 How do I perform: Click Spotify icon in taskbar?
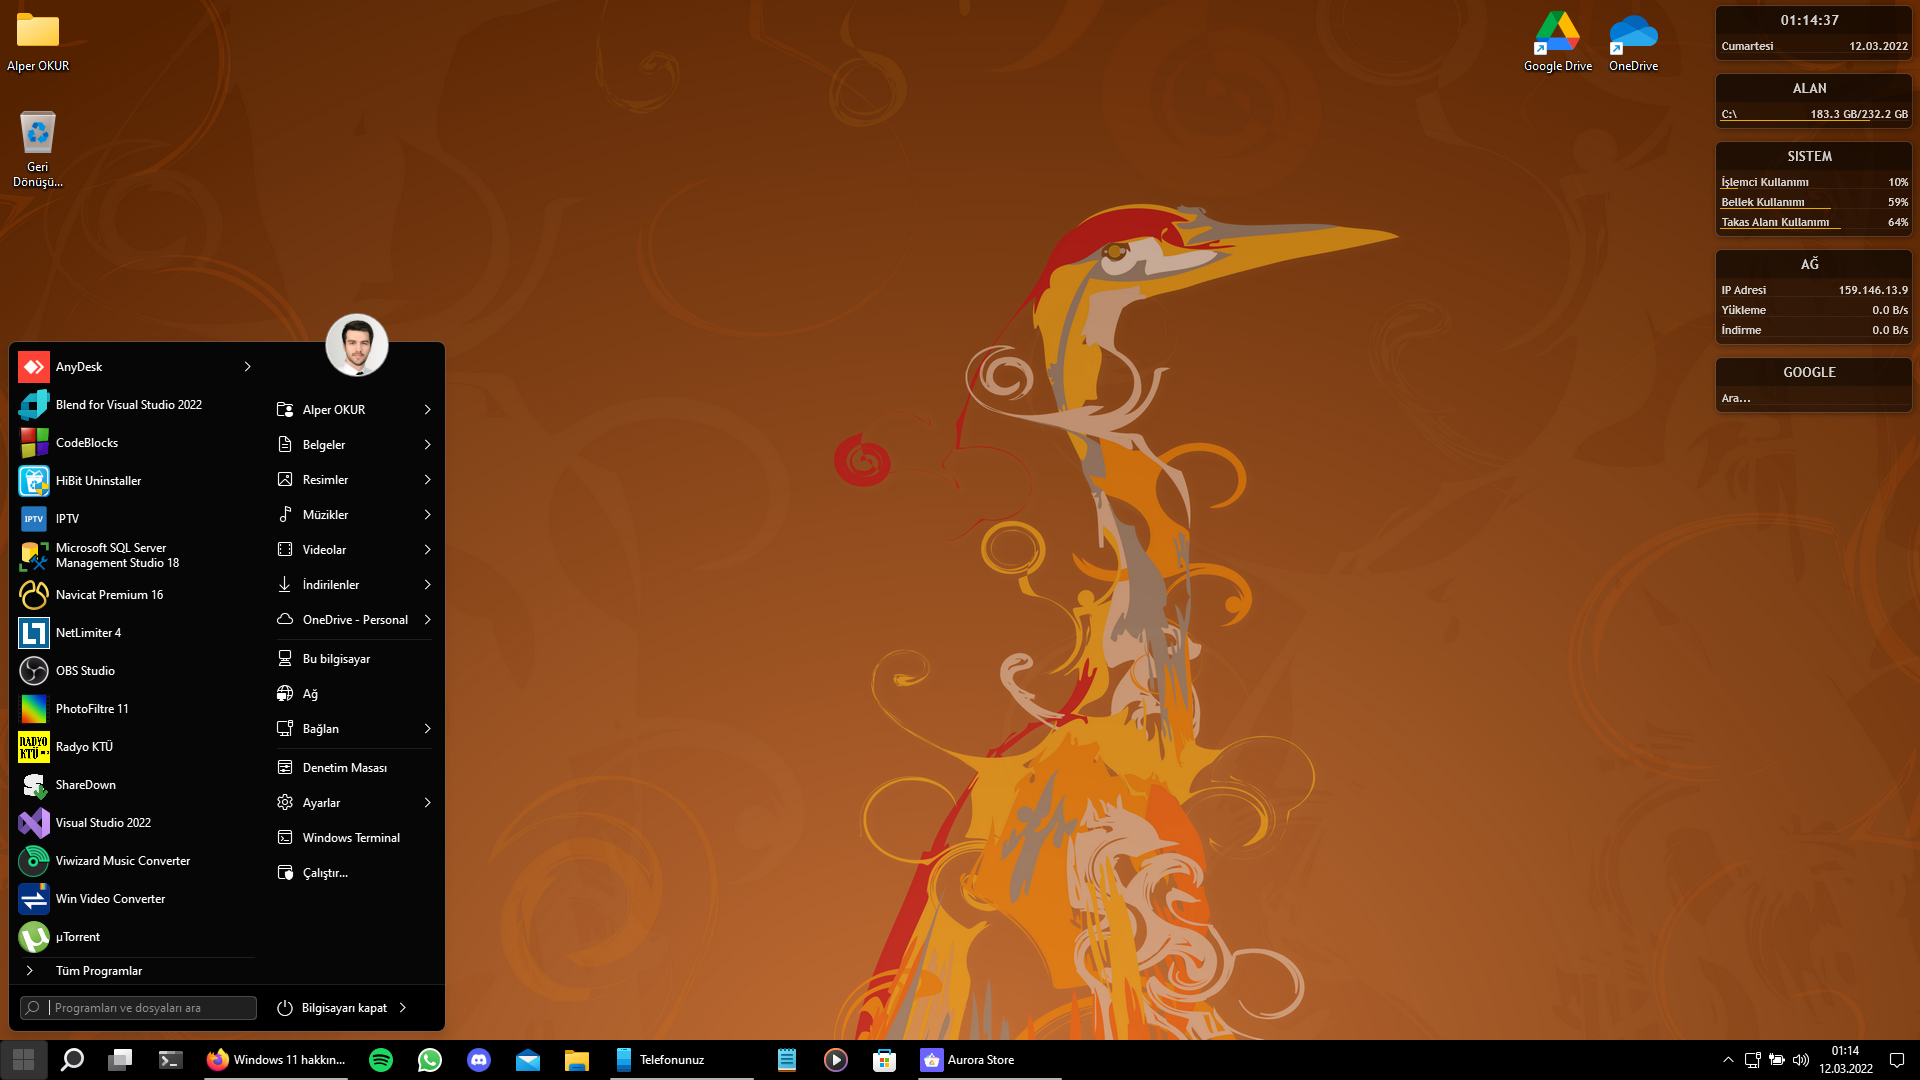click(381, 1060)
